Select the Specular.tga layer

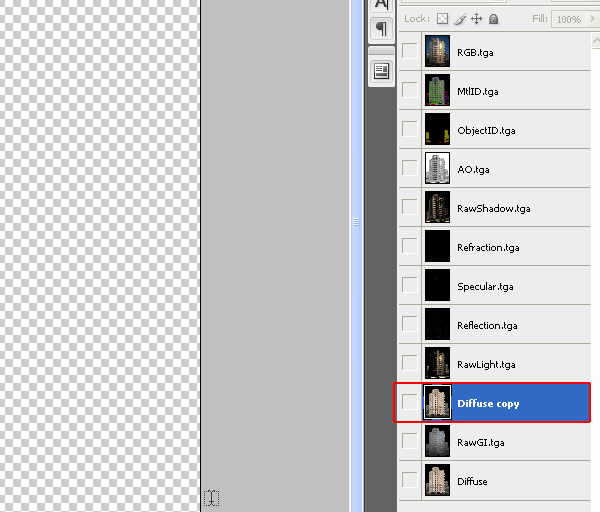485,286
